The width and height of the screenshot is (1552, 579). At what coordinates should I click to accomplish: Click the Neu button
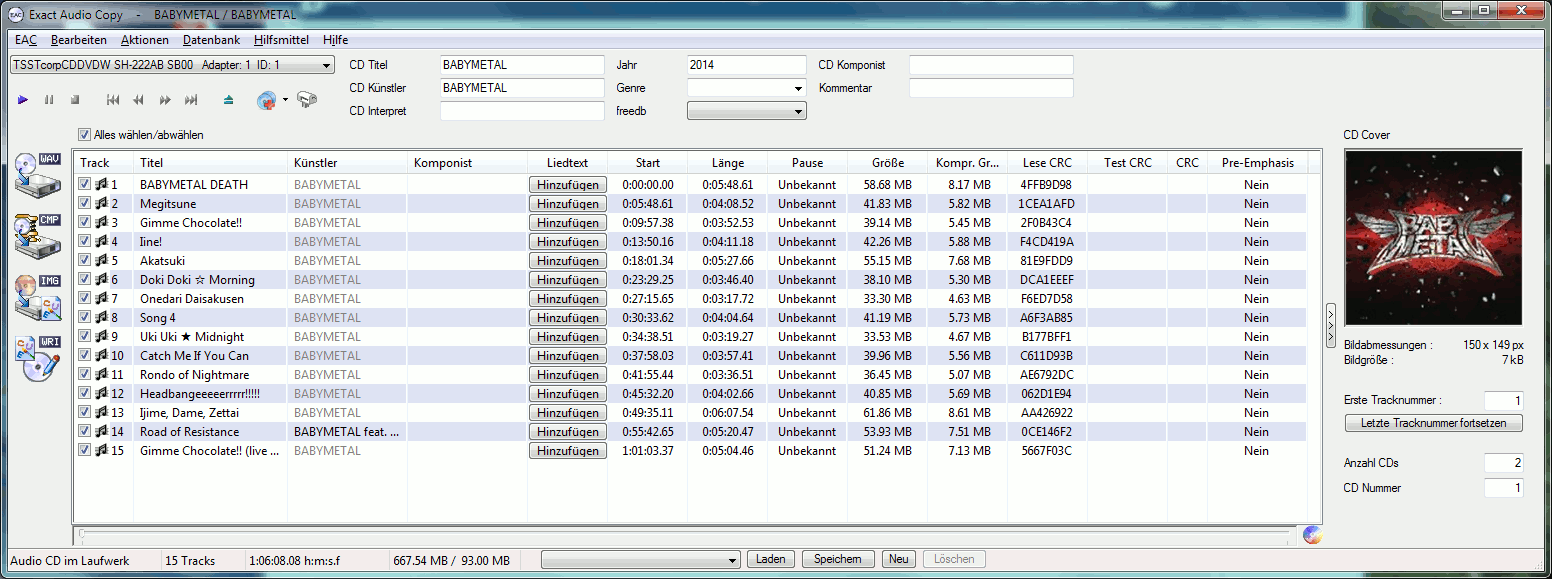click(x=899, y=559)
